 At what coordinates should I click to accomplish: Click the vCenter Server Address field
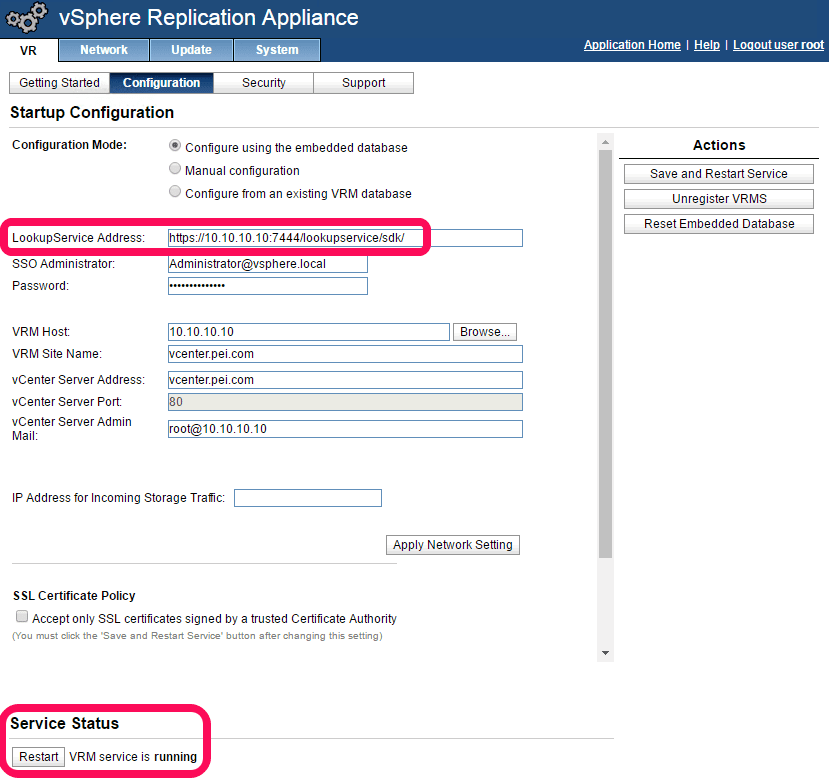[x=345, y=380]
